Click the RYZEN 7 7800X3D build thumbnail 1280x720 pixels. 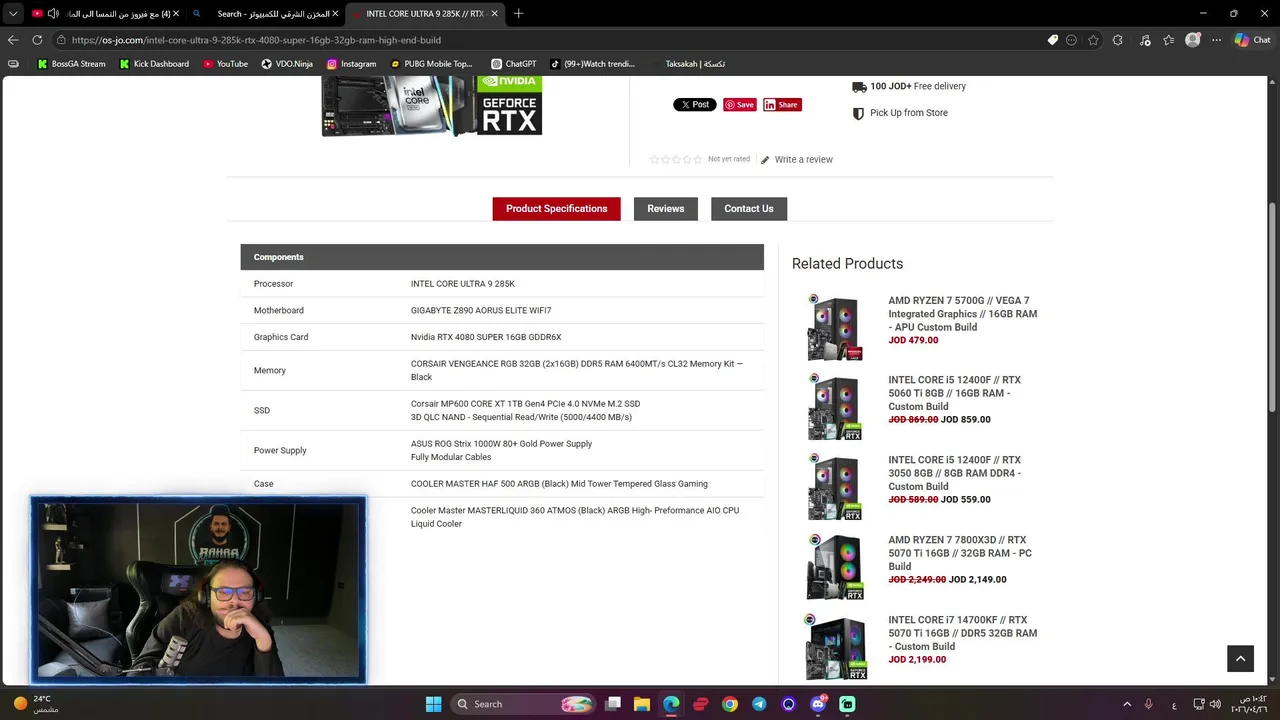[835, 567]
